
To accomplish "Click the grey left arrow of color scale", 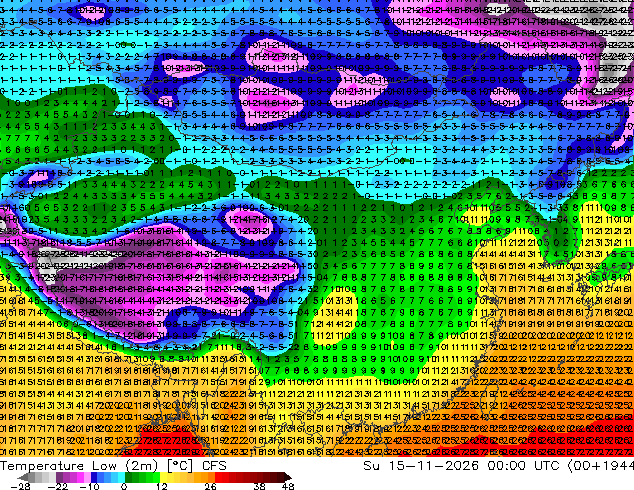I will 23,477.
